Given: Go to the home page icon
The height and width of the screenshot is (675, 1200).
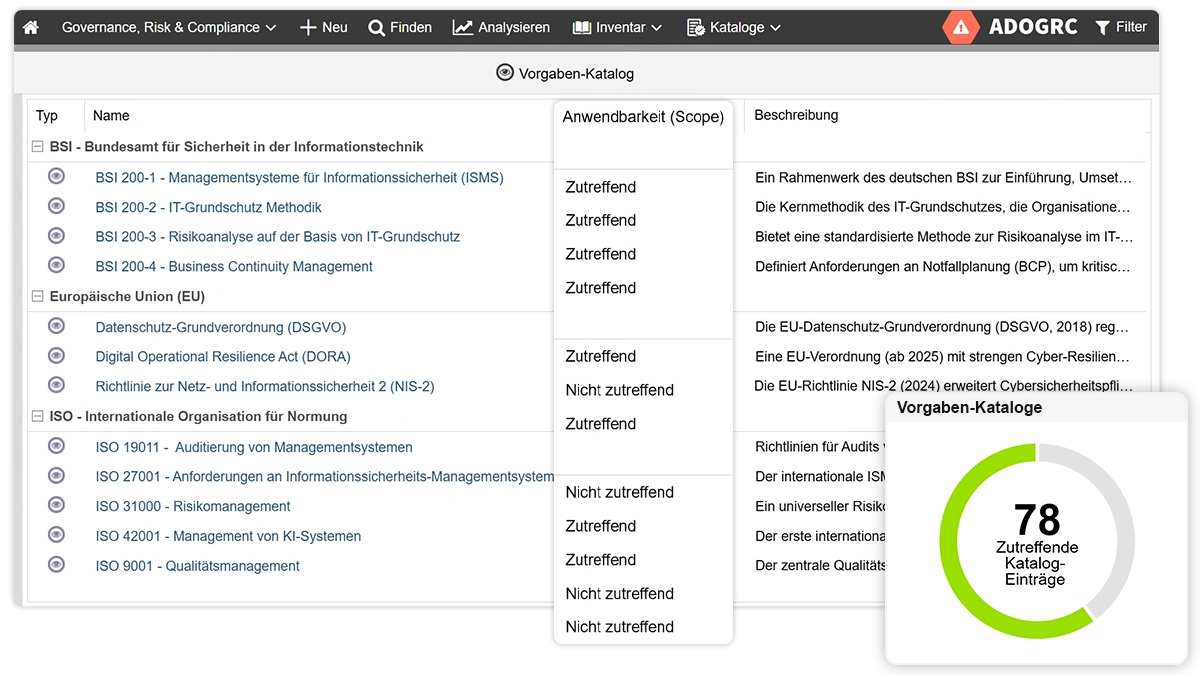Looking at the screenshot, I should point(31,28).
